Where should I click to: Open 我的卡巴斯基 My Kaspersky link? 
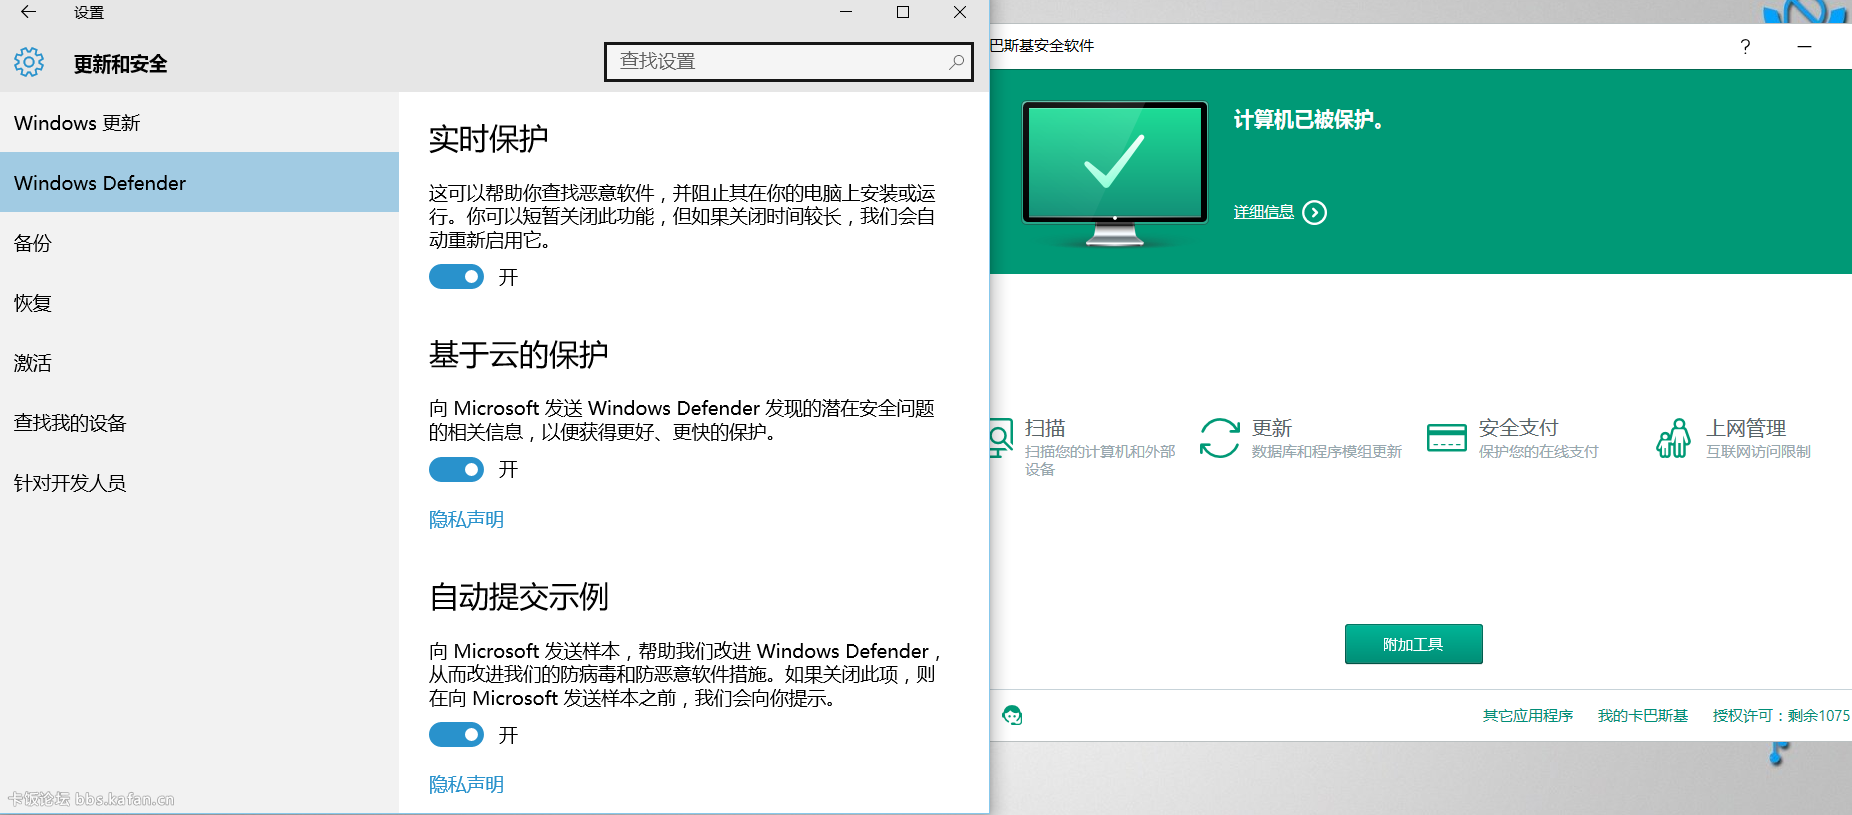[1643, 715]
